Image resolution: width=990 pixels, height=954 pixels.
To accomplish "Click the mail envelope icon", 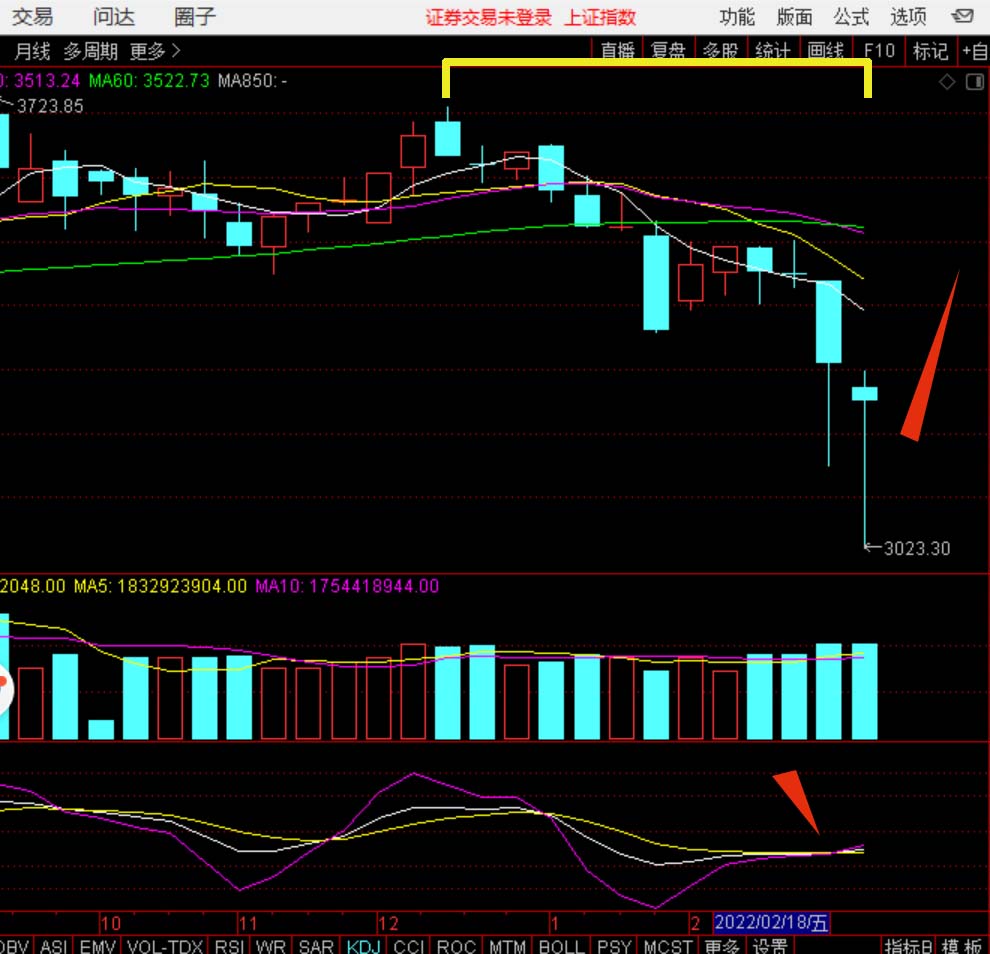I will (x=963, y=16).
